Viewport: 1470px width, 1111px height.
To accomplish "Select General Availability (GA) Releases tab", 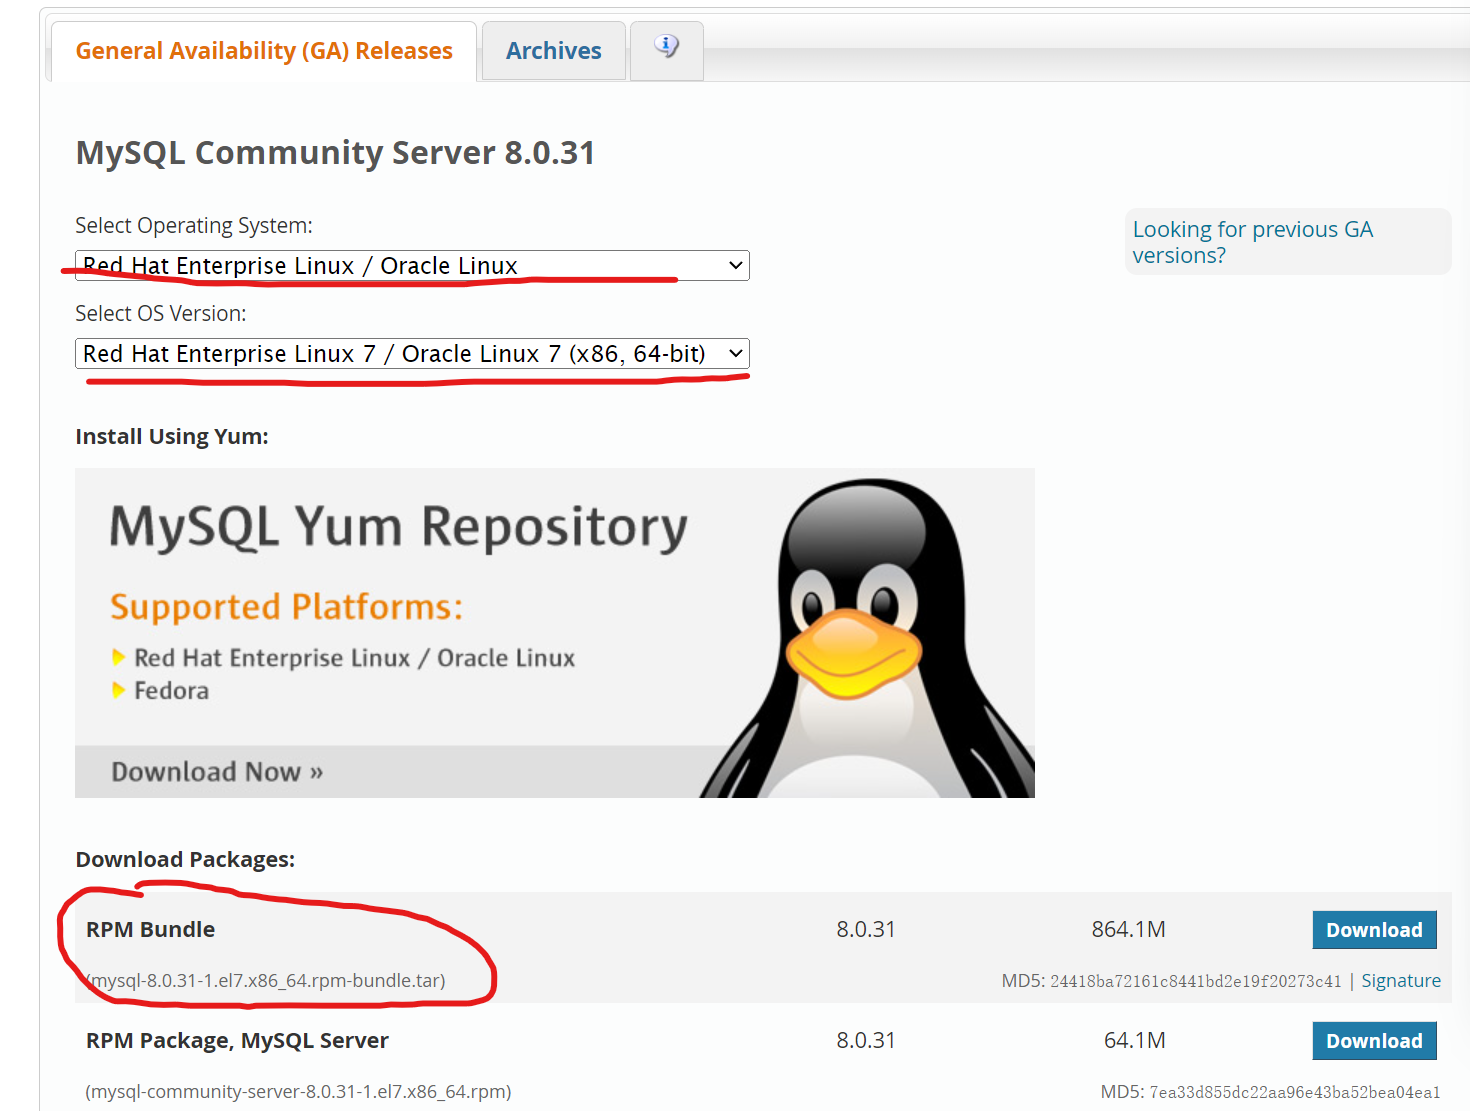I will click(264, 51).
